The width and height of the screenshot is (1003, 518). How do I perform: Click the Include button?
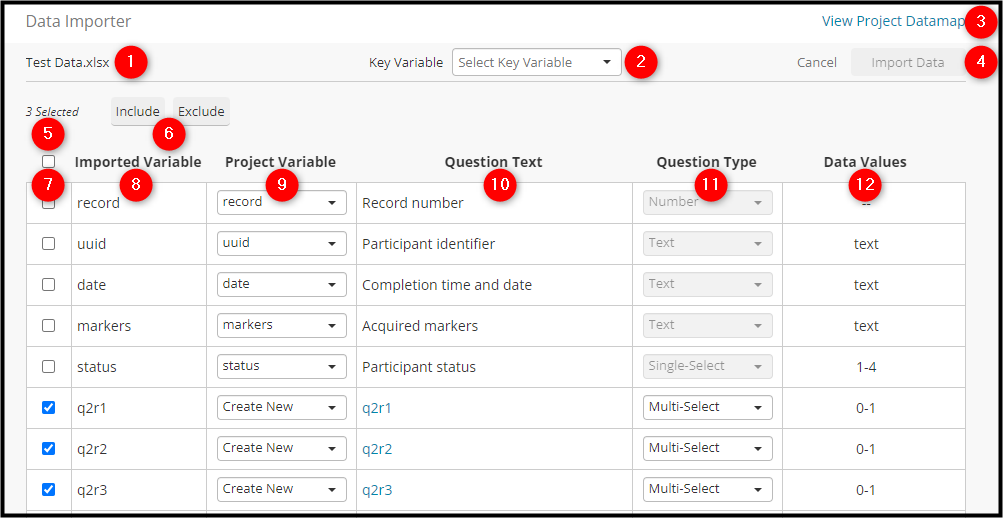coord(138,111)
